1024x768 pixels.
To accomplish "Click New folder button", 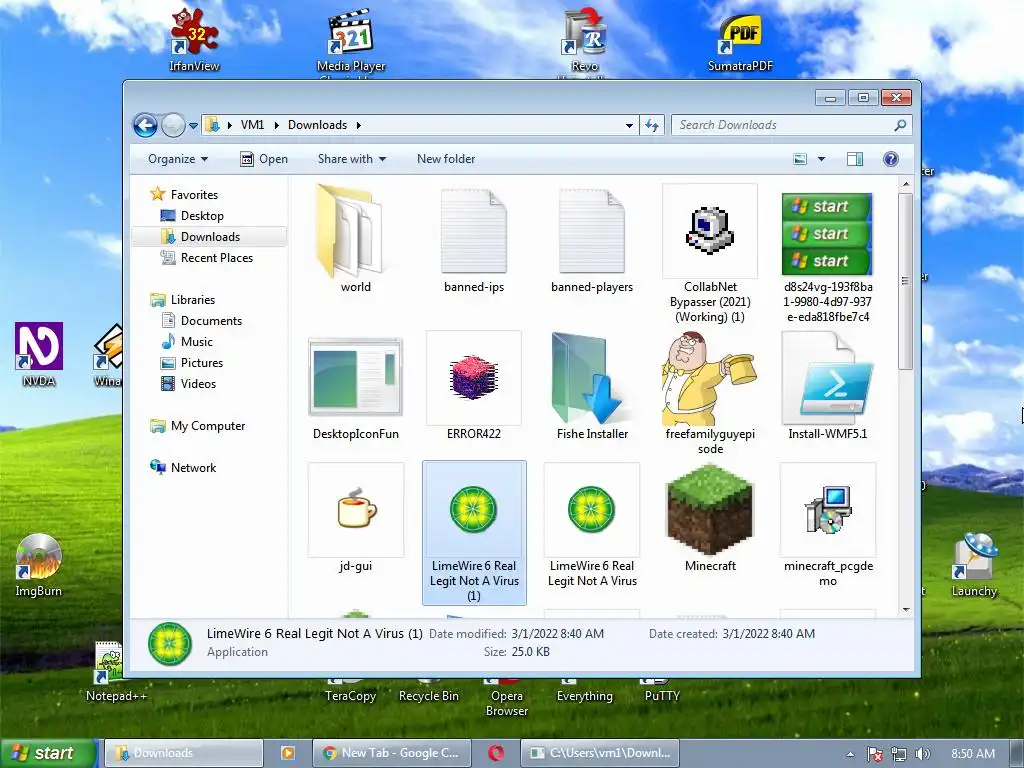I will (446, 159).
